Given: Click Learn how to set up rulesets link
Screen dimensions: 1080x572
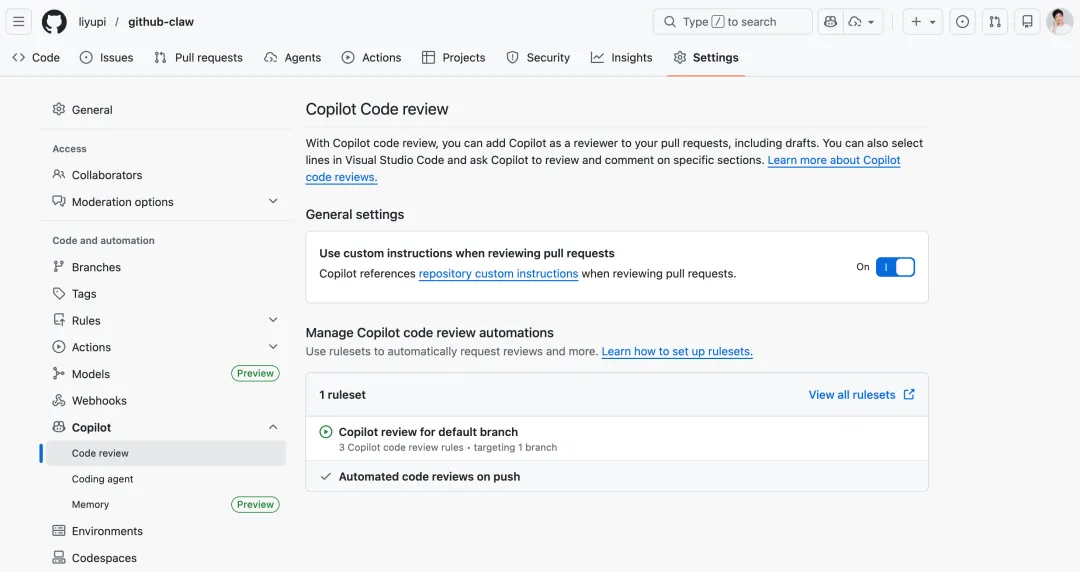Looking at the screenshot, I should [677, 352].
